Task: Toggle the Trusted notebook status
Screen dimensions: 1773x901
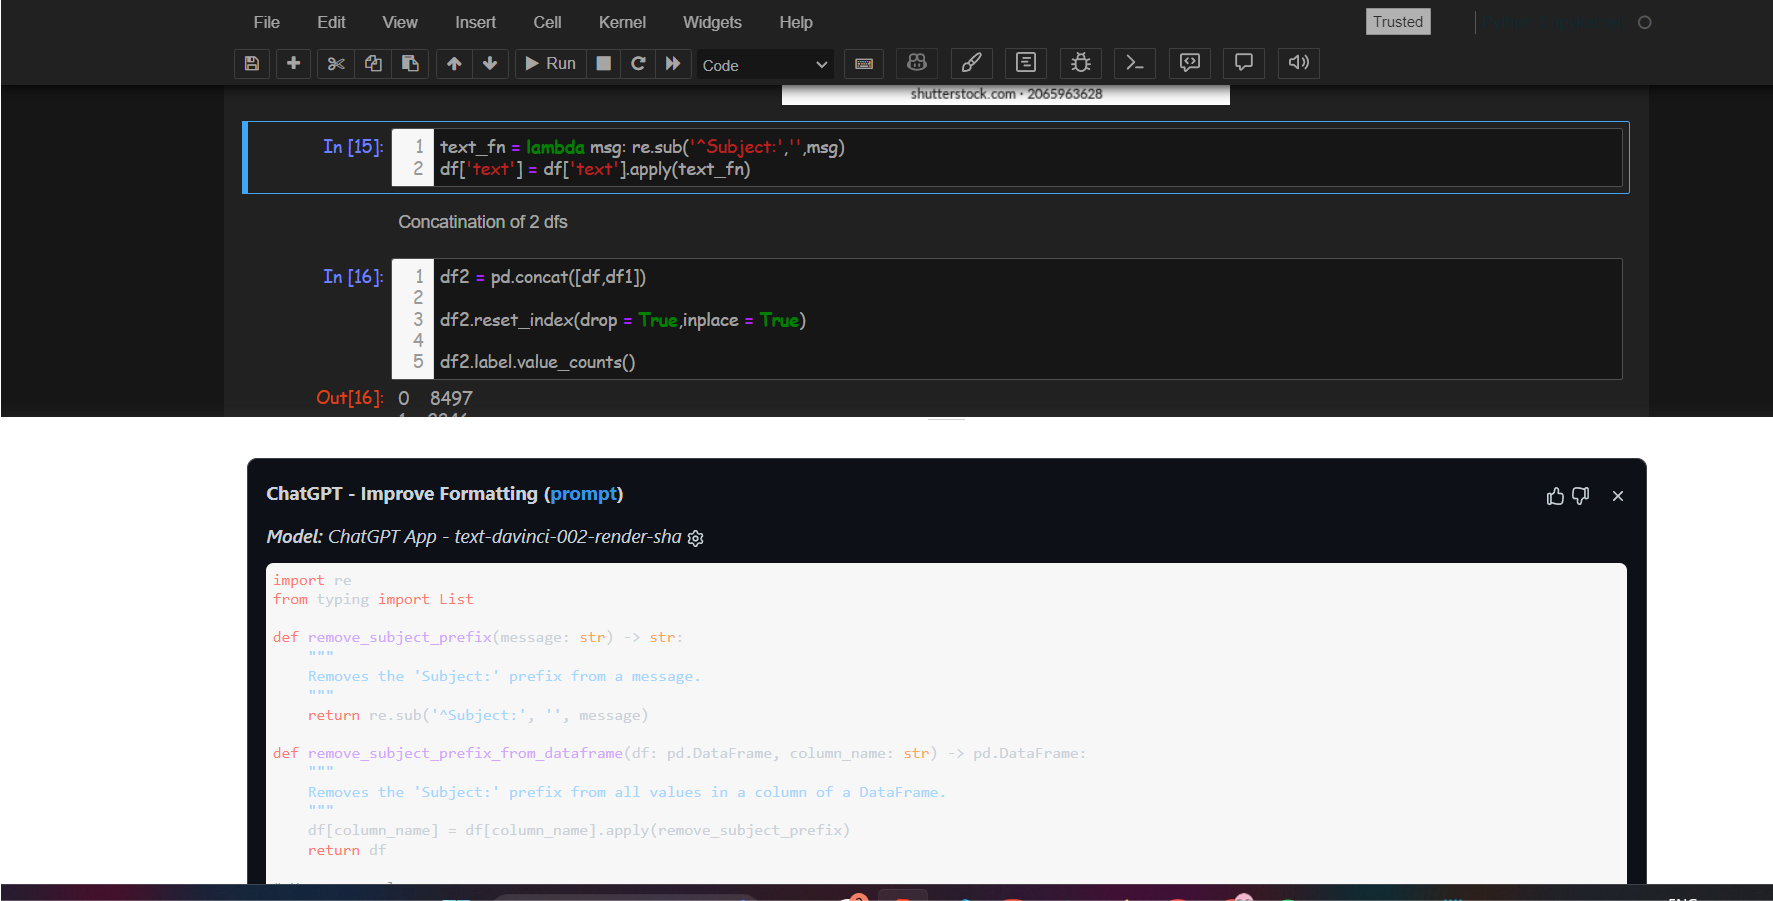Action: coord(1397,21)
